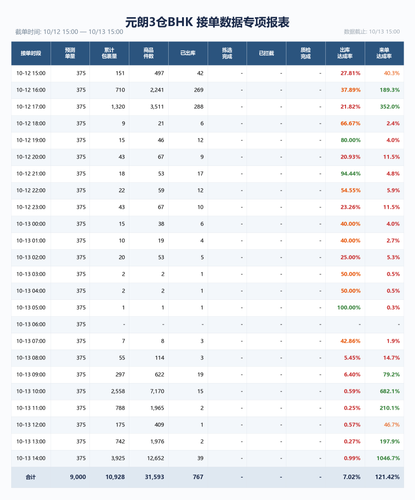Click the 预测单量 column header
The width and height of the screenshot is (415, 500).
[70, 53]
